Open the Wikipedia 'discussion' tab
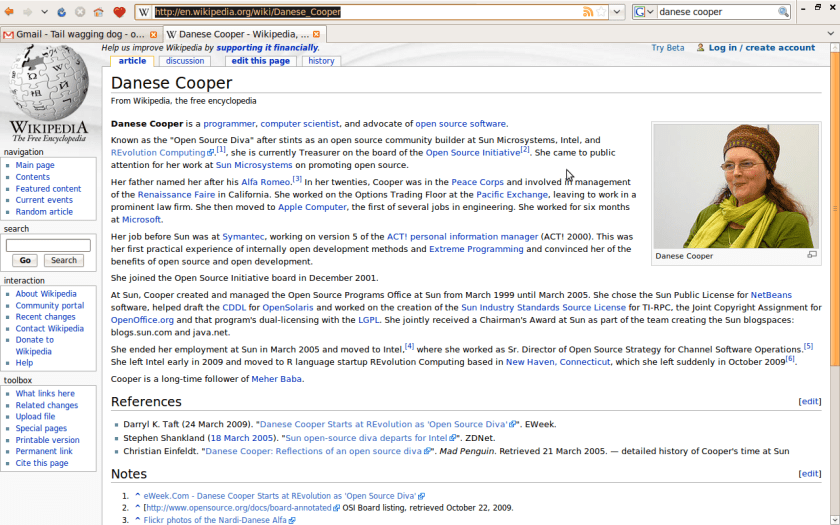Viewport: 840px width, 525px height. (185, 61)
